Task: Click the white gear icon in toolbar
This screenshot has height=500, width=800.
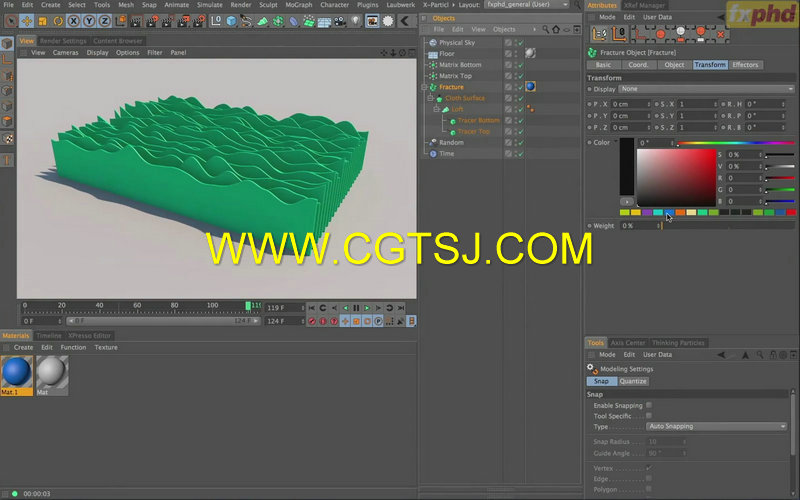Action: point(388,21)
